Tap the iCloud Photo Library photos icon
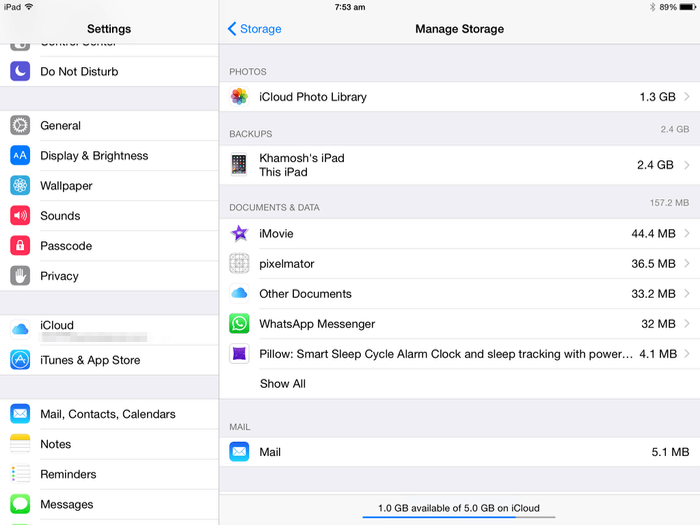Screen dimensions: 700x525 pyautogui.click(x=239, y=96)
